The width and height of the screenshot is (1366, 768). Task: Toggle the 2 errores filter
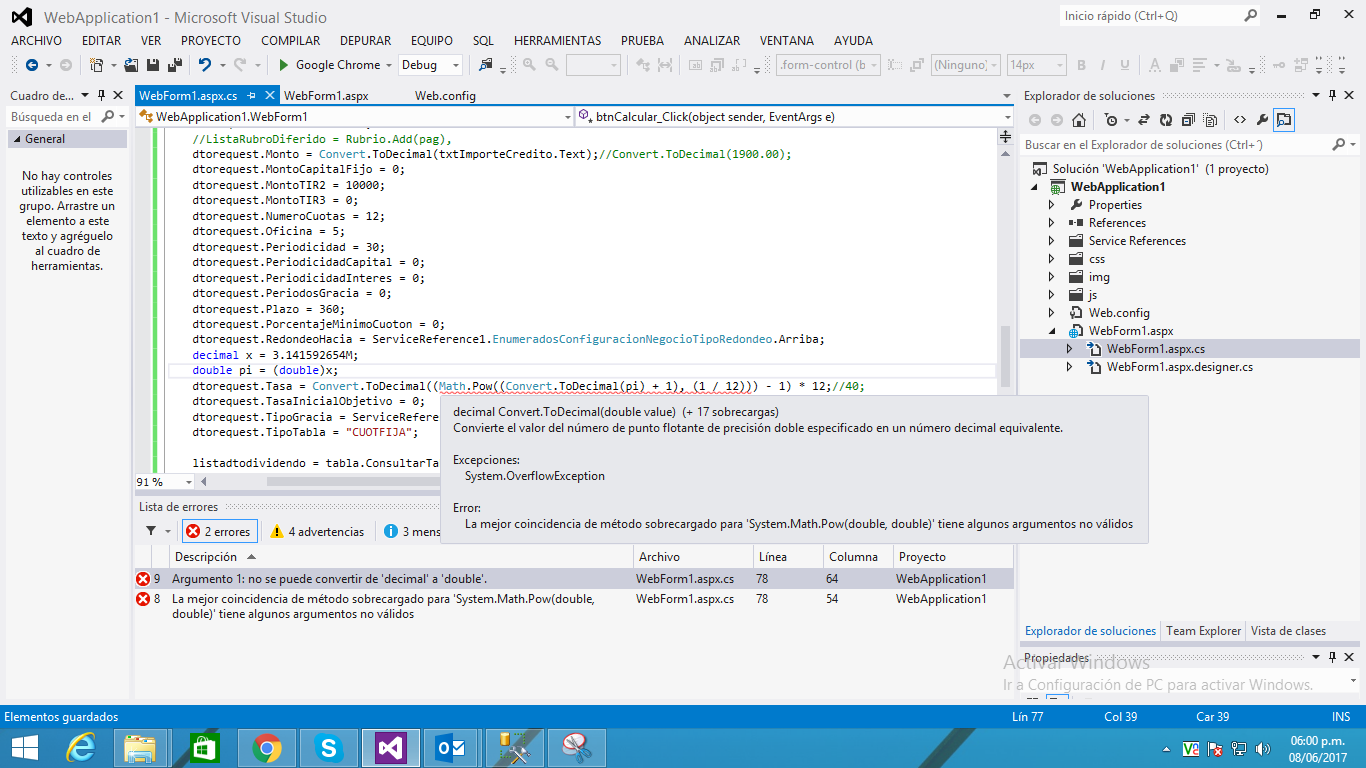coord(219,532)
